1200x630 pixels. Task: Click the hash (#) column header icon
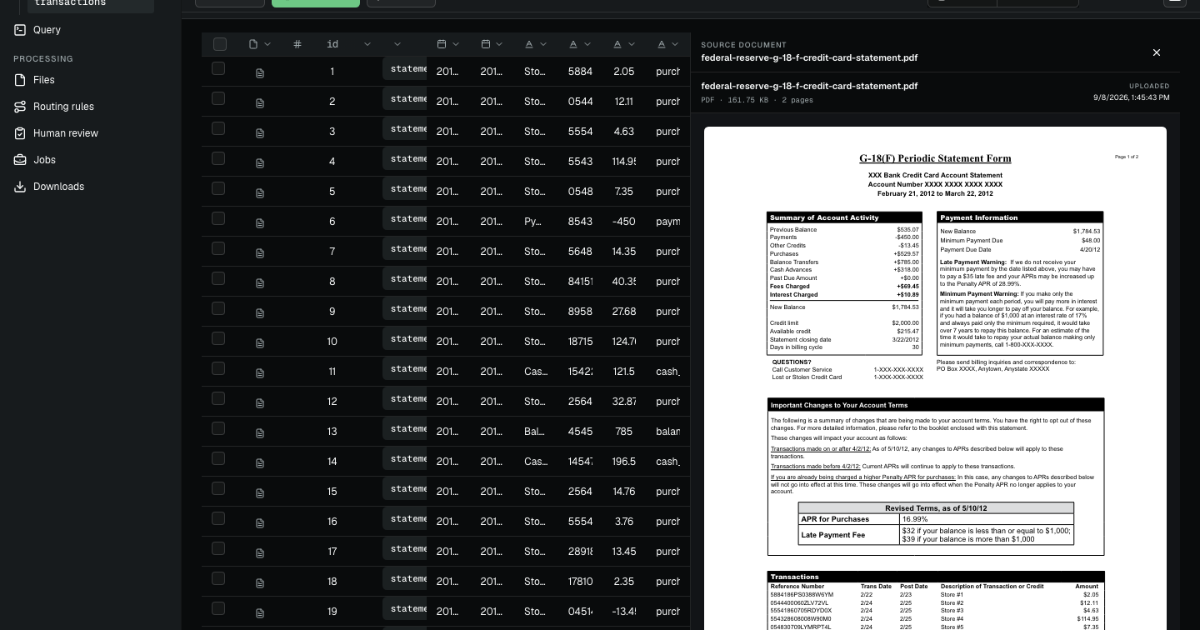click(297, 44)
